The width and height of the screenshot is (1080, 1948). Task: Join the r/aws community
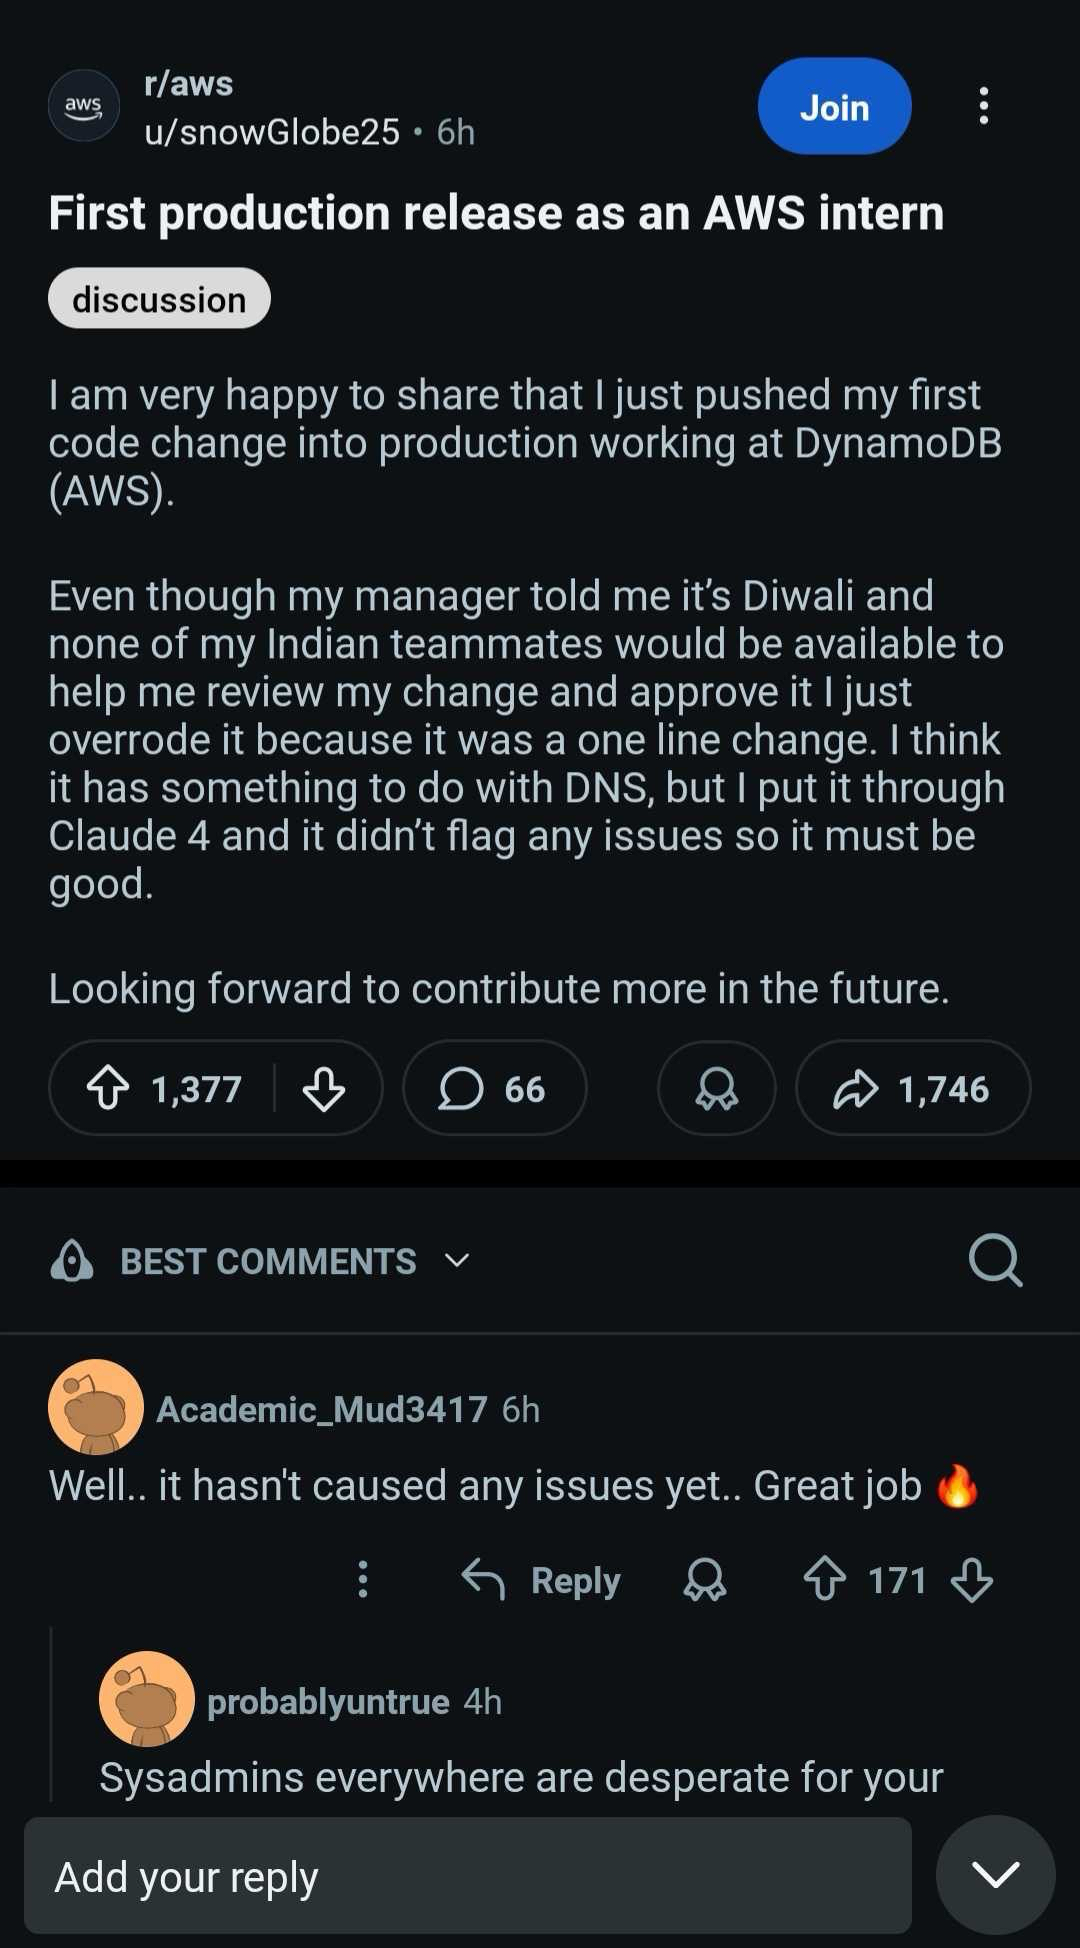[x=834, y=106]
